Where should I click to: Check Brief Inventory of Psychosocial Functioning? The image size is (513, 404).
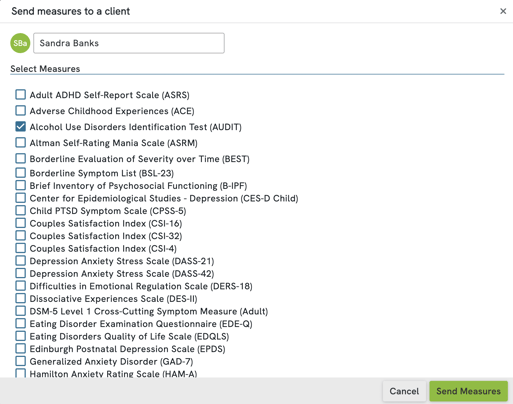click(x=20, y=185)
